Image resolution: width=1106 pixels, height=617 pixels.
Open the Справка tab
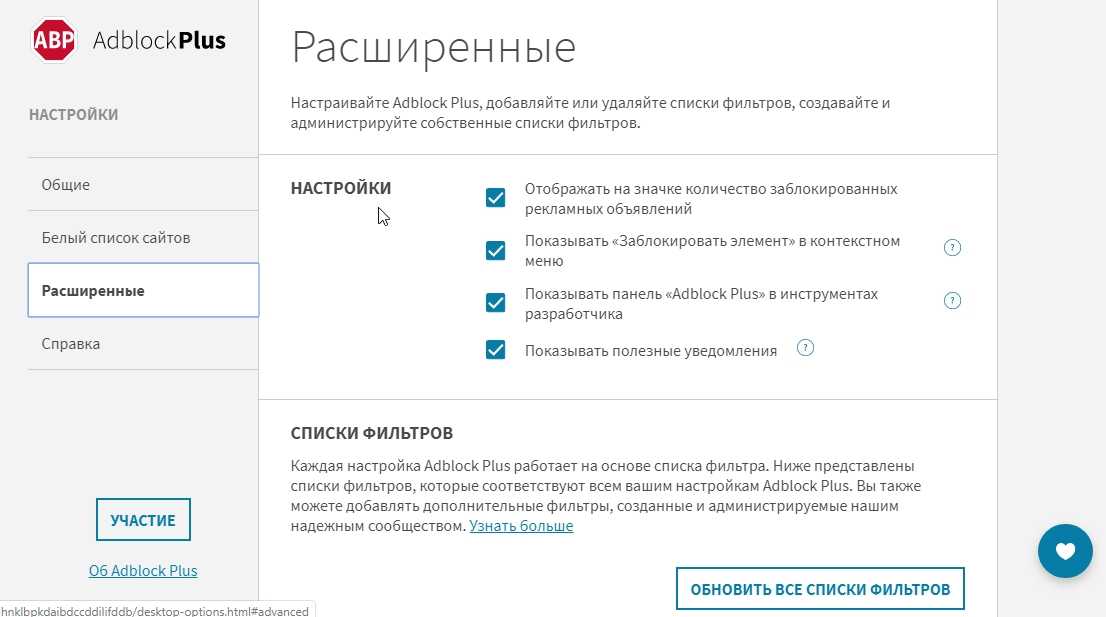(143, 343)
